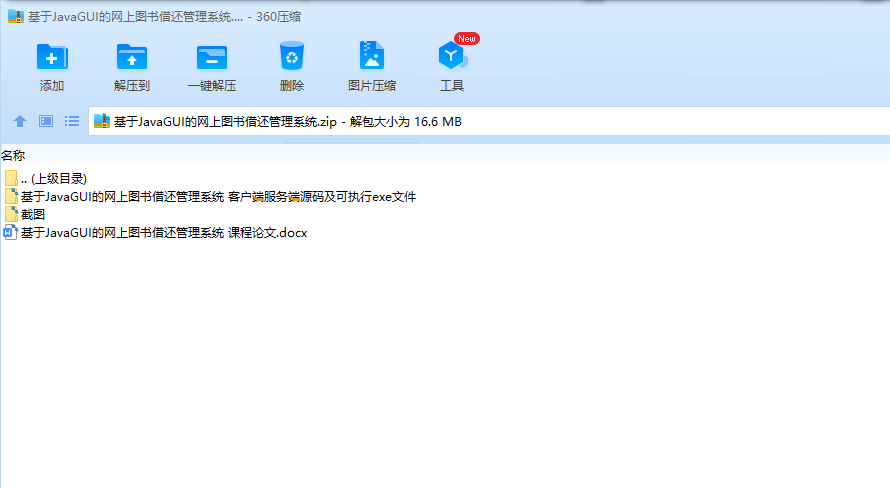The width and height of the screenshot is (890, 488).
Task: Click the folder icon of 截图
Action: [x=11, y=214]
